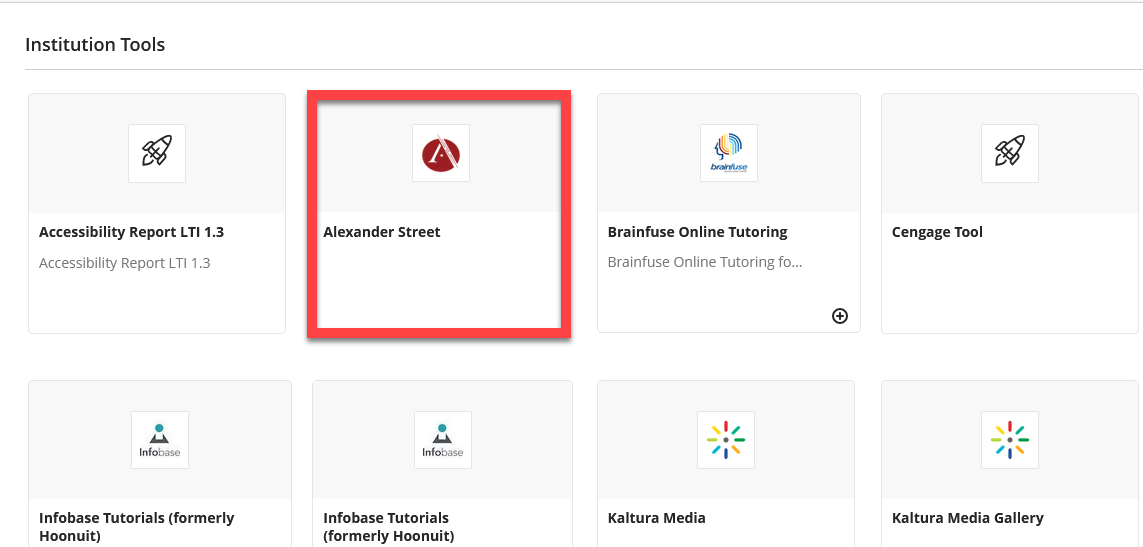
Task: Click the Cengage Tool rocket icon
Action: [1010, 153]
